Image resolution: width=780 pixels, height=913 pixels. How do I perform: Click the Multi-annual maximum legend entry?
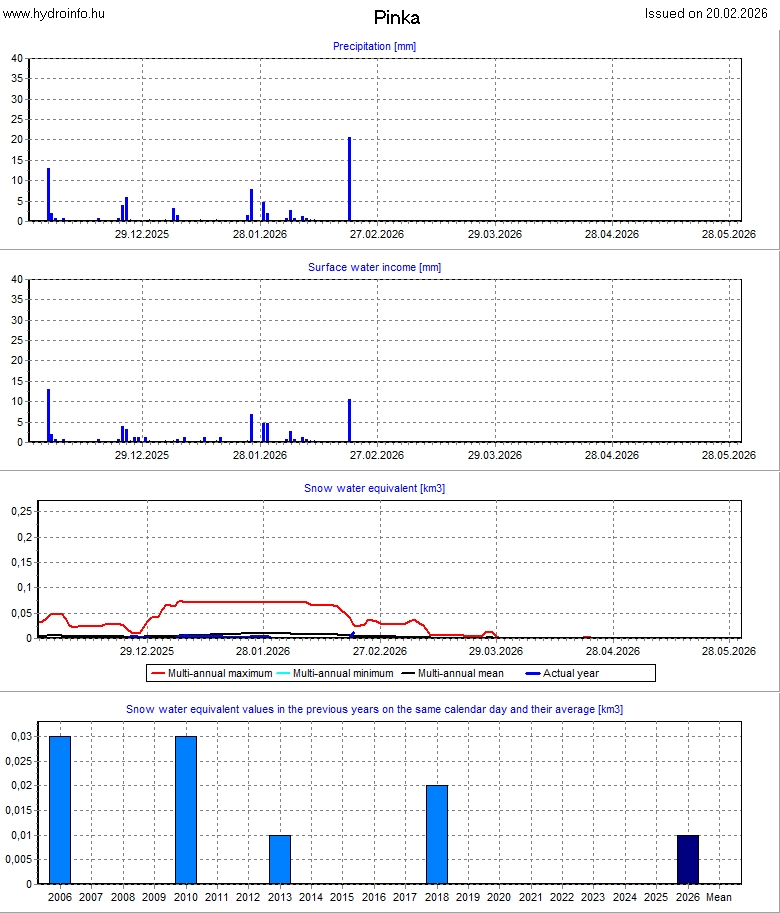(x=211, y=674)
